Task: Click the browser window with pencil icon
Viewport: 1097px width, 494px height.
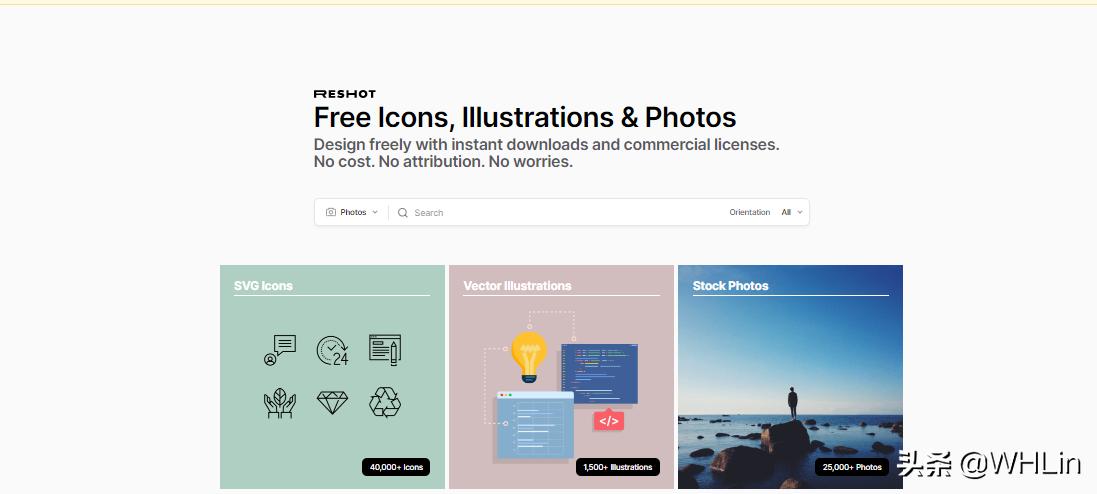Action: coord(385,350)
